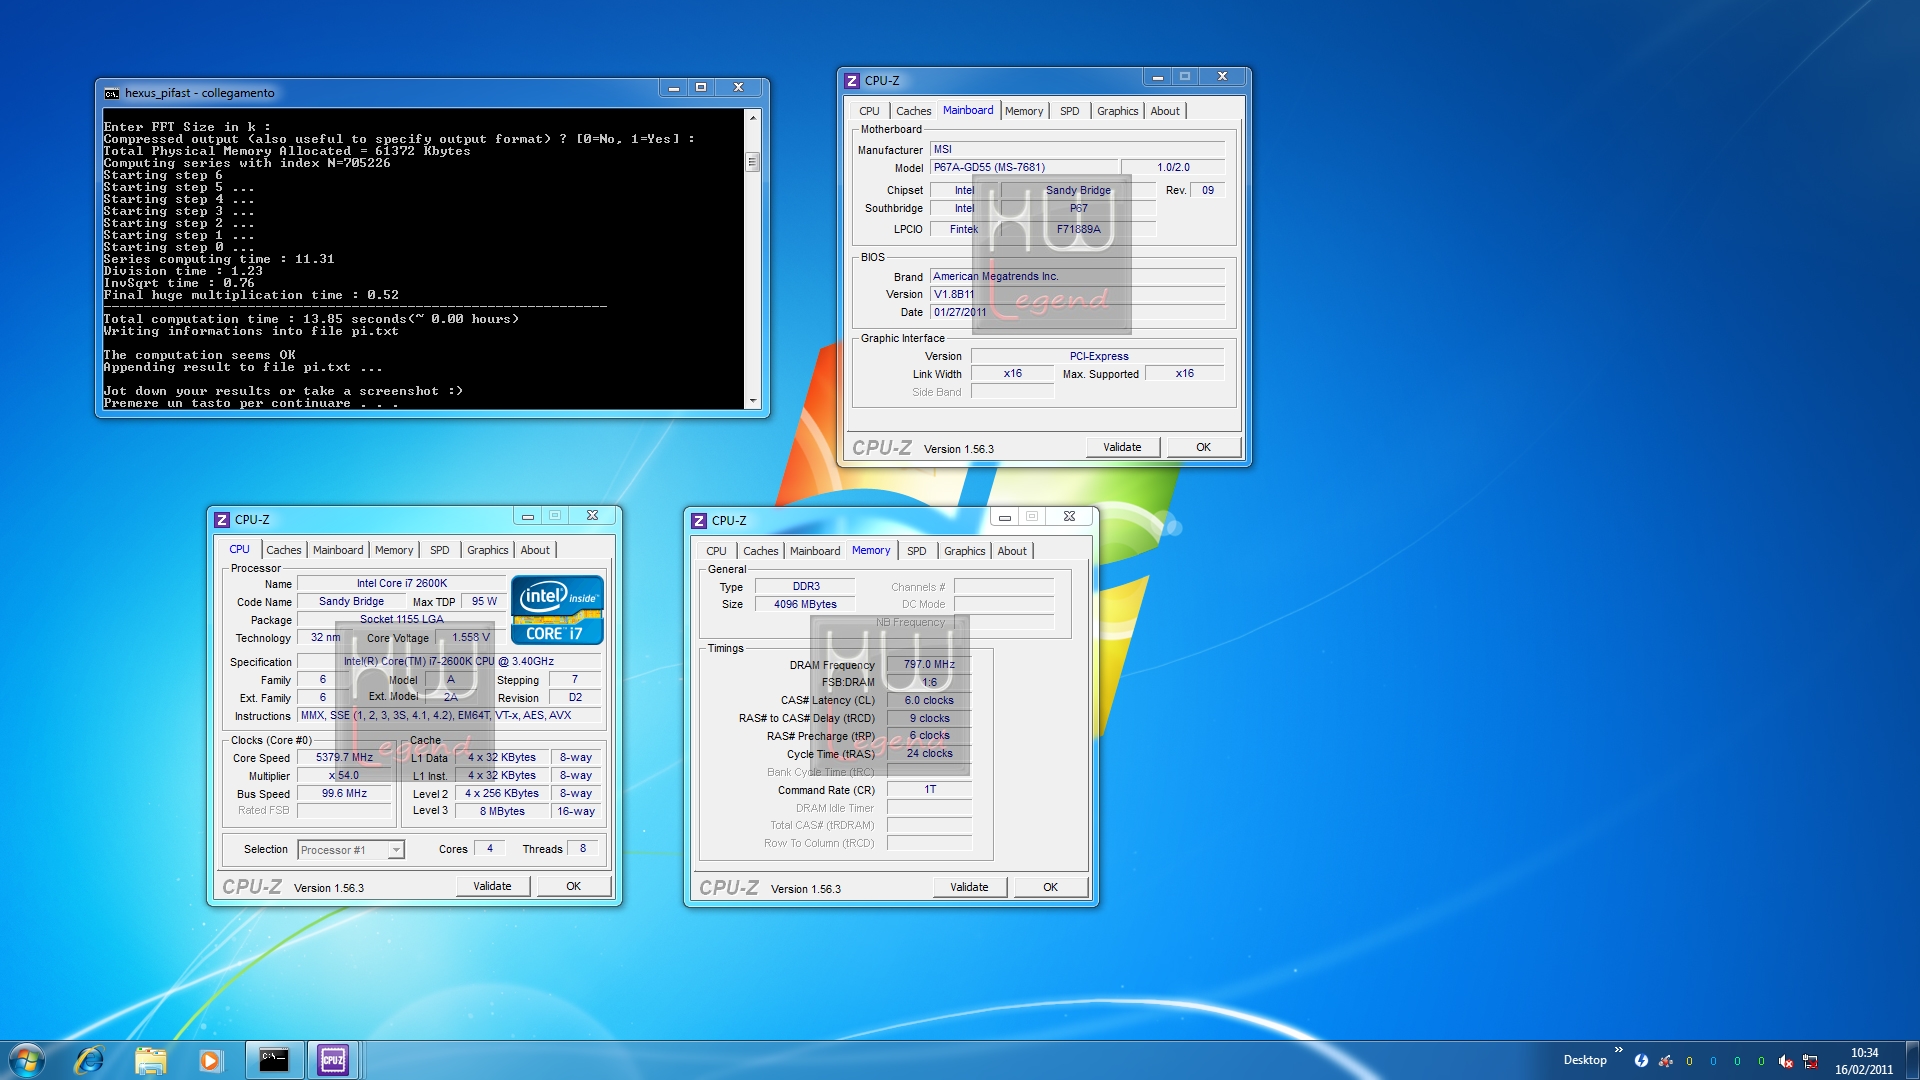
Task: Select Graphics tab in Mainboard window
Action: coord(1118,111)
